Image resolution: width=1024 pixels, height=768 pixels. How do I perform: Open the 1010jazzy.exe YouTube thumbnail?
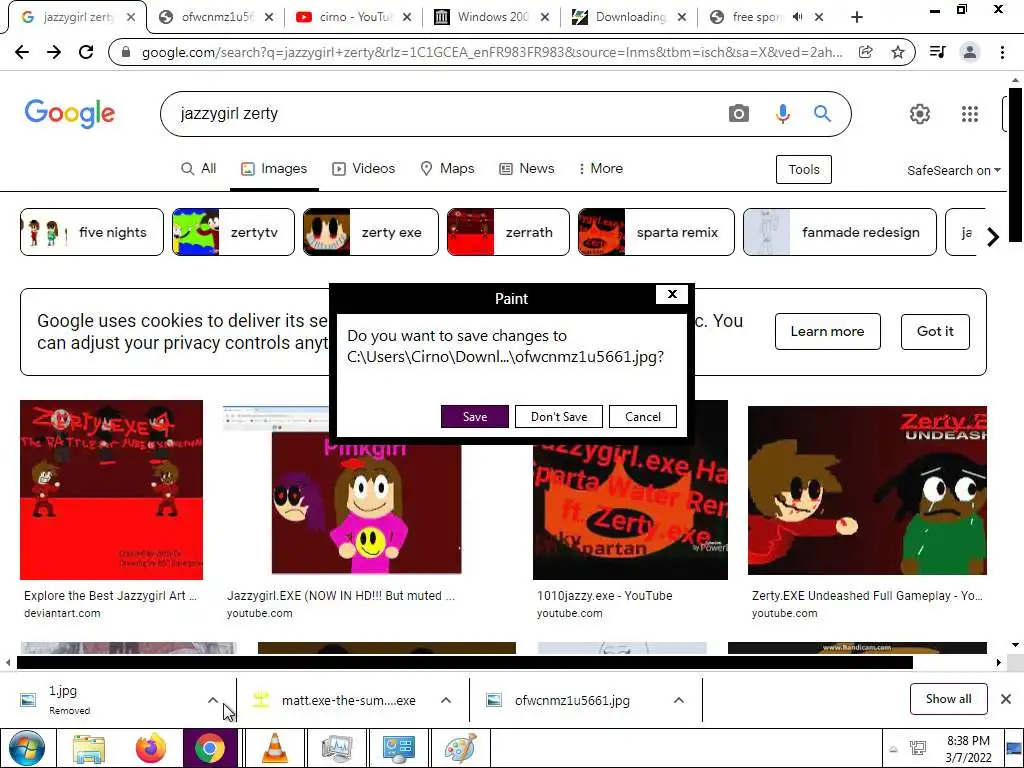point(630,513)
